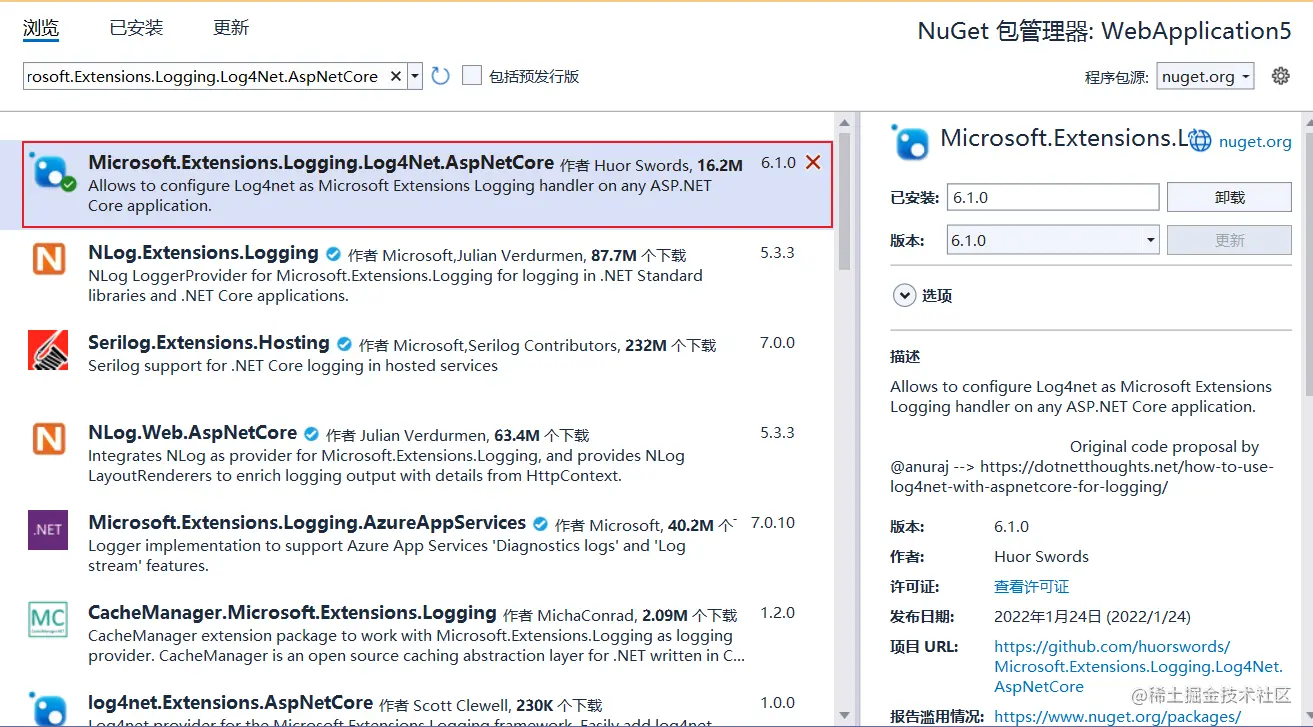Select CacheManager.Microsoft.Extensions.Logging package title
This screenshot has width=1313, height=727.
pyautogui.click(x=292, y=613)
